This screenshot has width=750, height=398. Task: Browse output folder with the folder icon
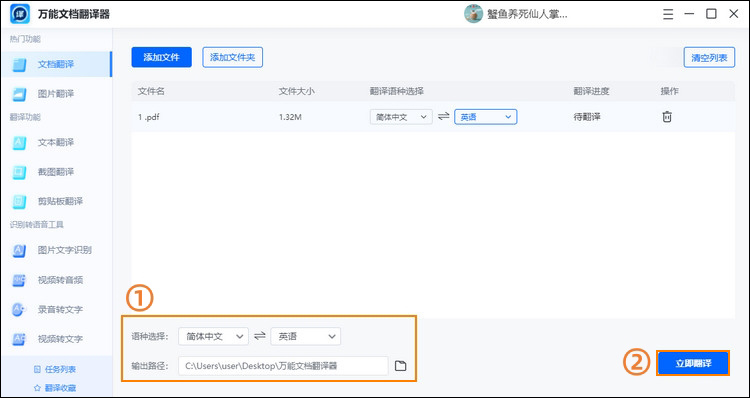pos(400,366)
